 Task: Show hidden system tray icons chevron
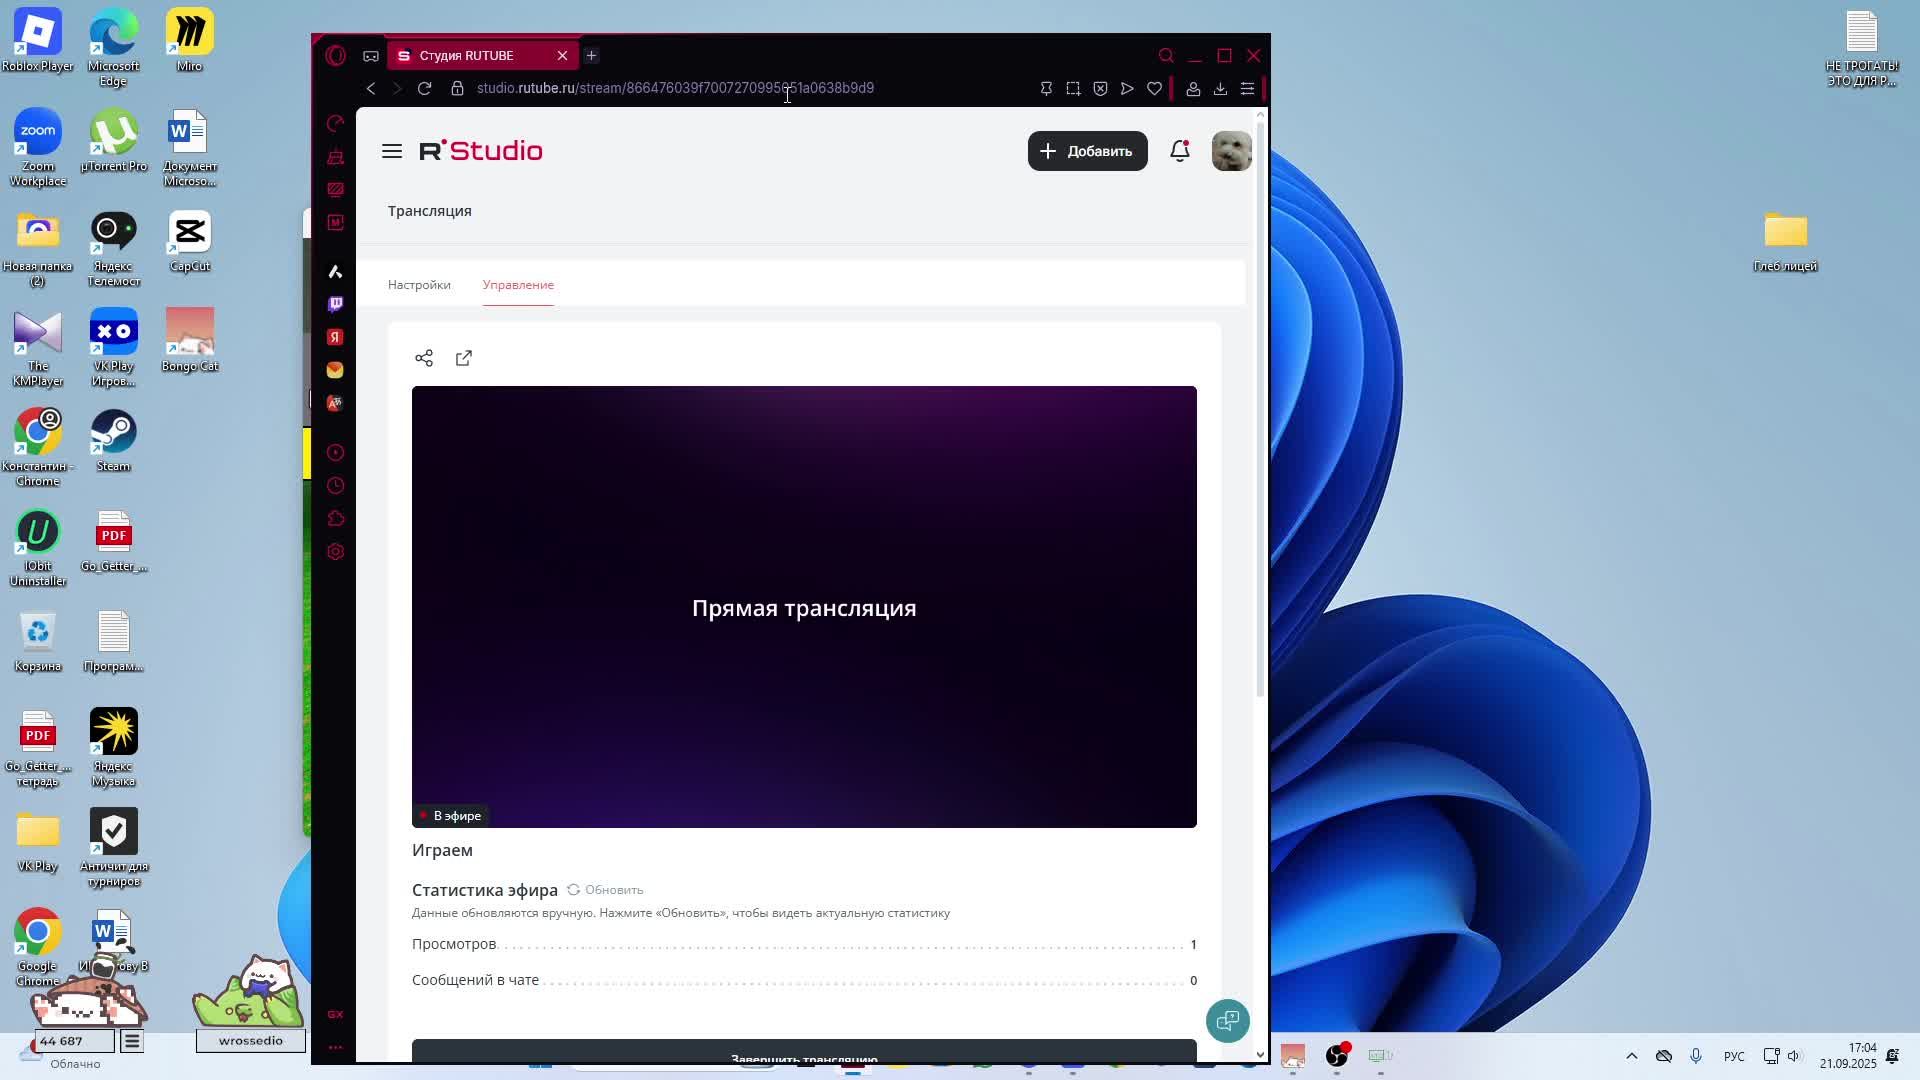pyautogui.click(x=1632, y=1056)
